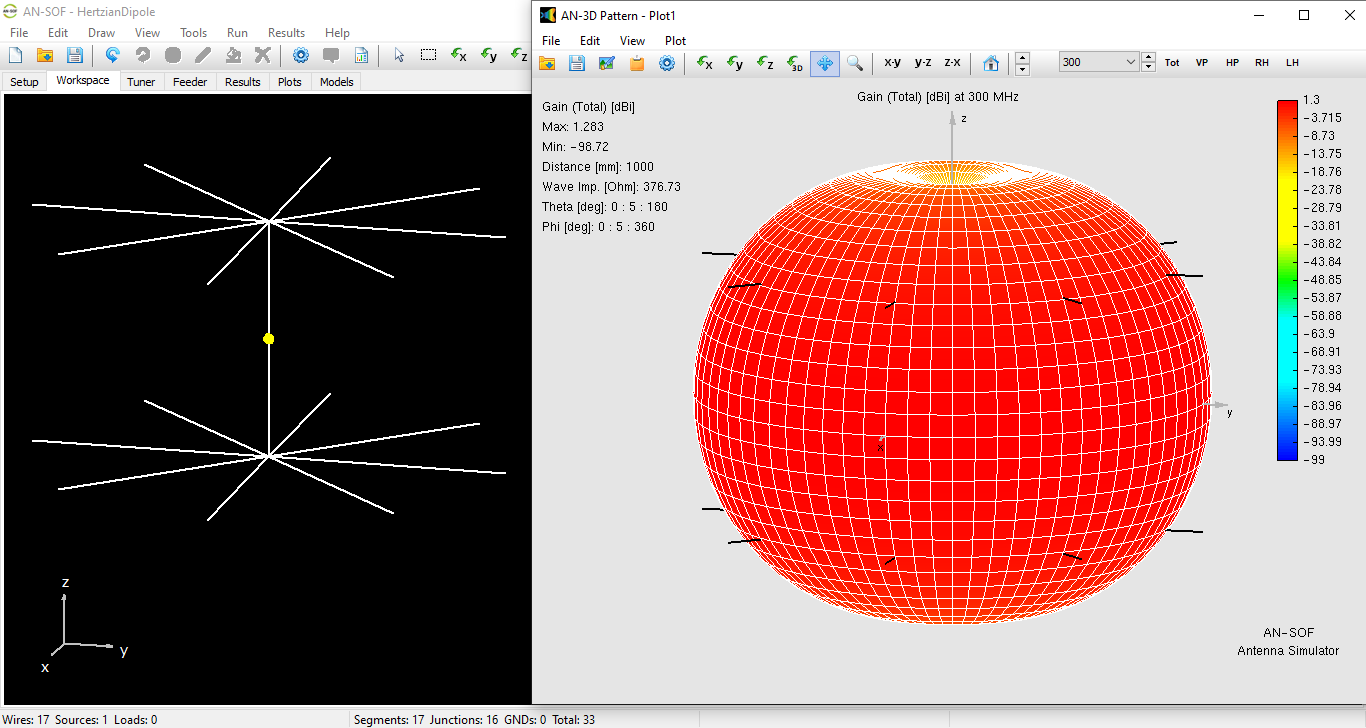The height and width of the screenshot is (728, 1366).
Task: Click frequency stepper up arrow beside dropdown
Action: pos(1149,57)
